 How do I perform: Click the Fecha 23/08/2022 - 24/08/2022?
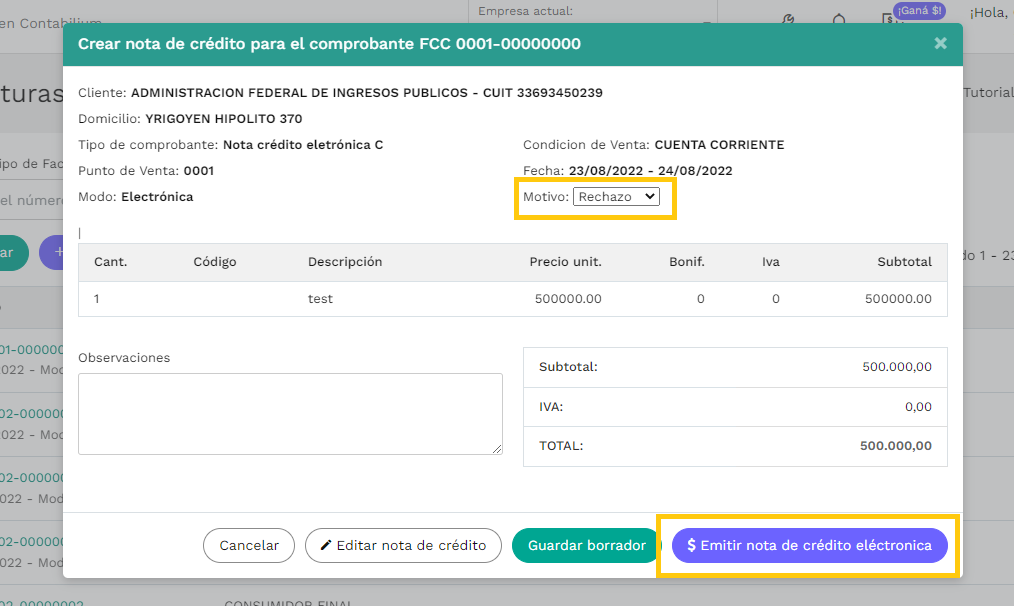tap(651, 171)
